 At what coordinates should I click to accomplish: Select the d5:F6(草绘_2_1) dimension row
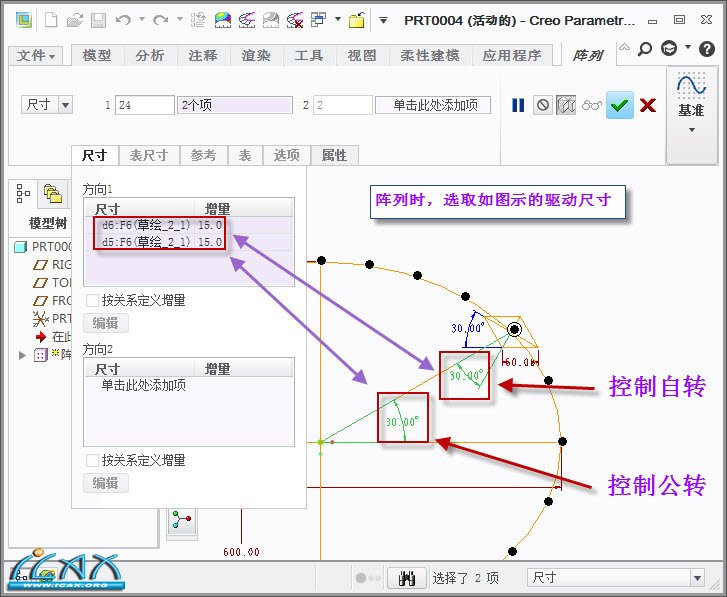coord(189,242)
